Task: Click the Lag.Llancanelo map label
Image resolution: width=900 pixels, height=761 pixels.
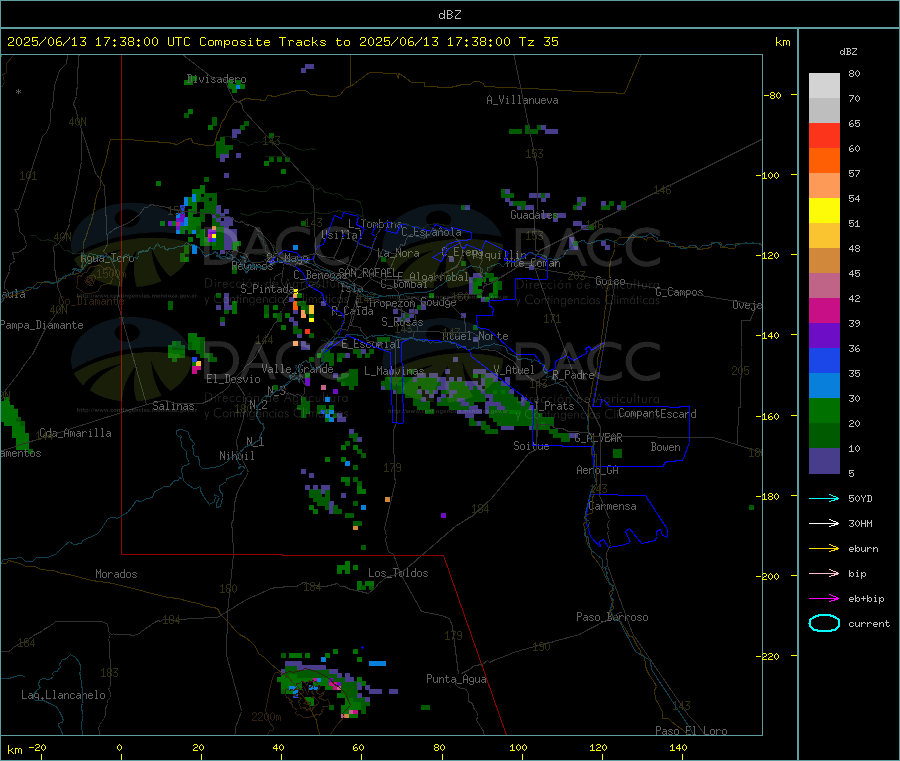Action: coord(63,695)
